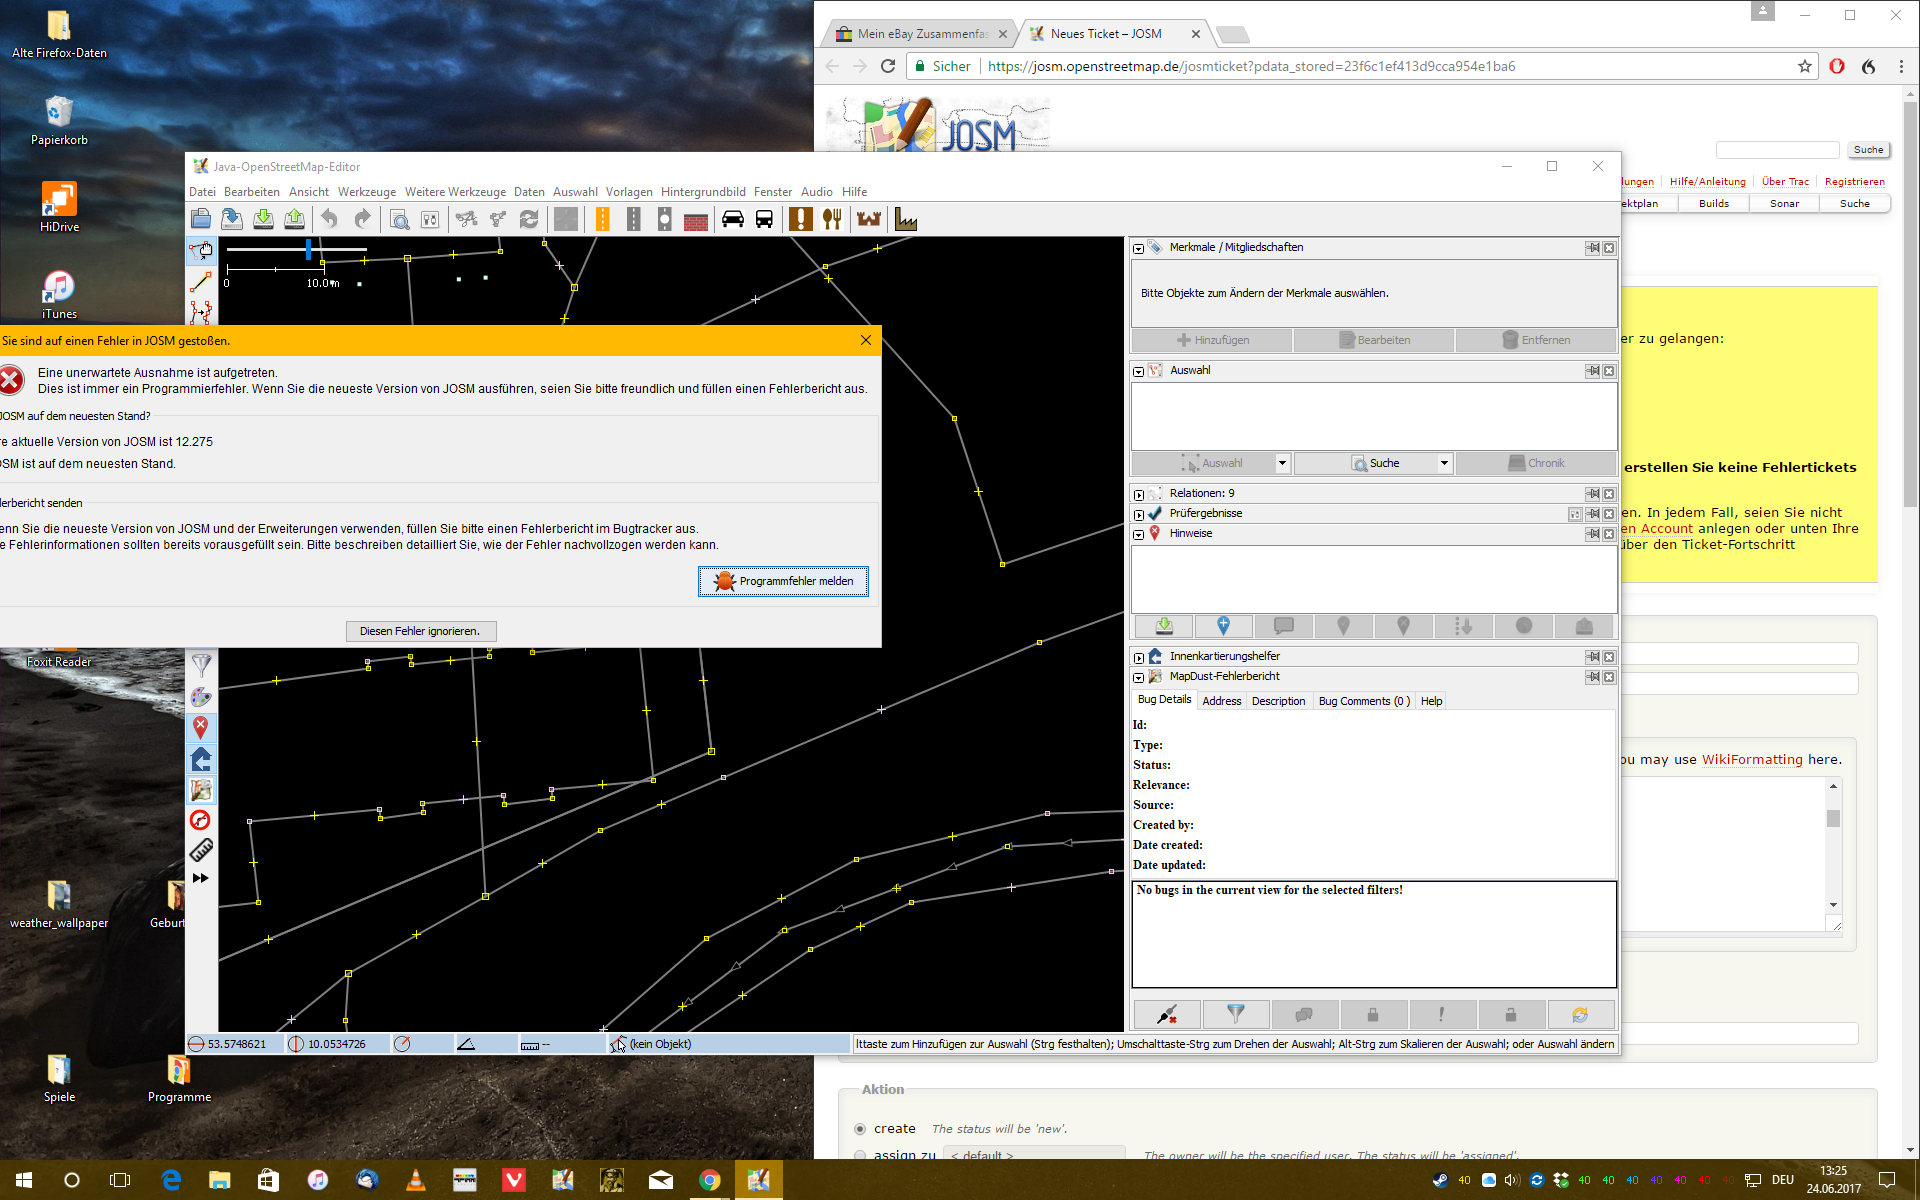Expand the Innenkartierungshelfer panel

pos(1138,657)
